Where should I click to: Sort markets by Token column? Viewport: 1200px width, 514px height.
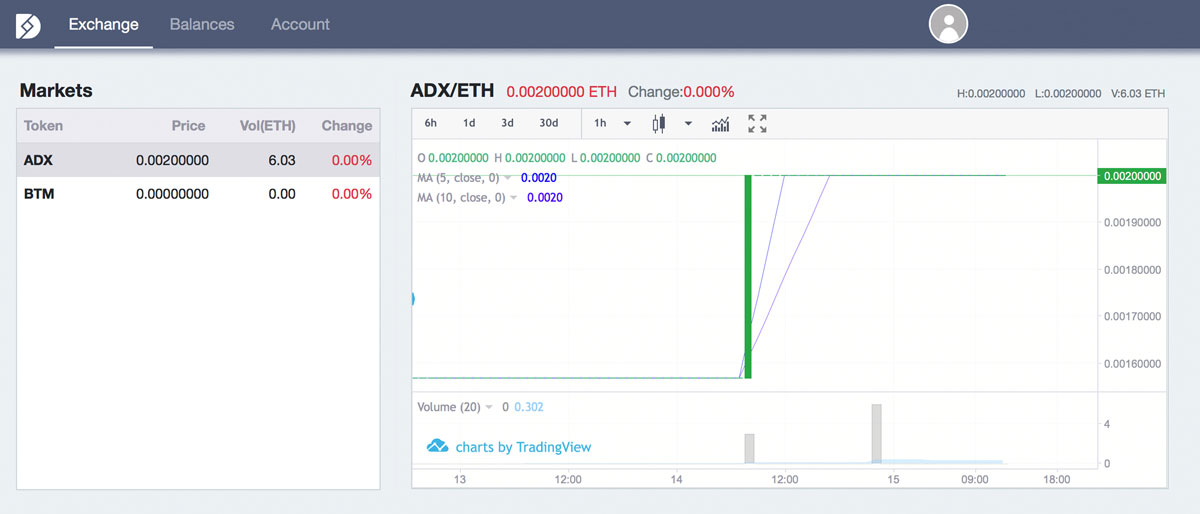(43, 126)
